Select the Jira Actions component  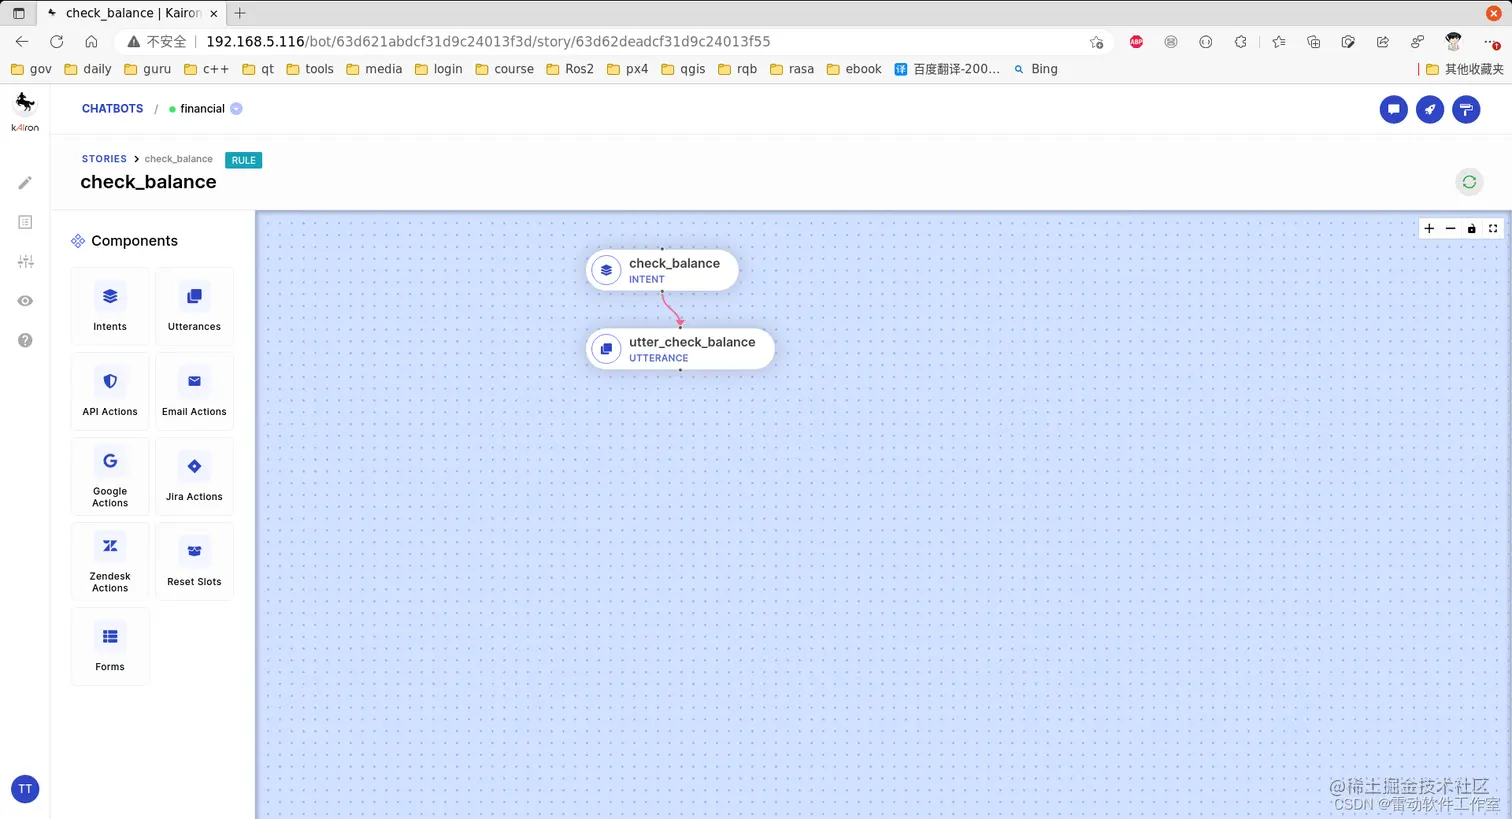click(194, 476)
